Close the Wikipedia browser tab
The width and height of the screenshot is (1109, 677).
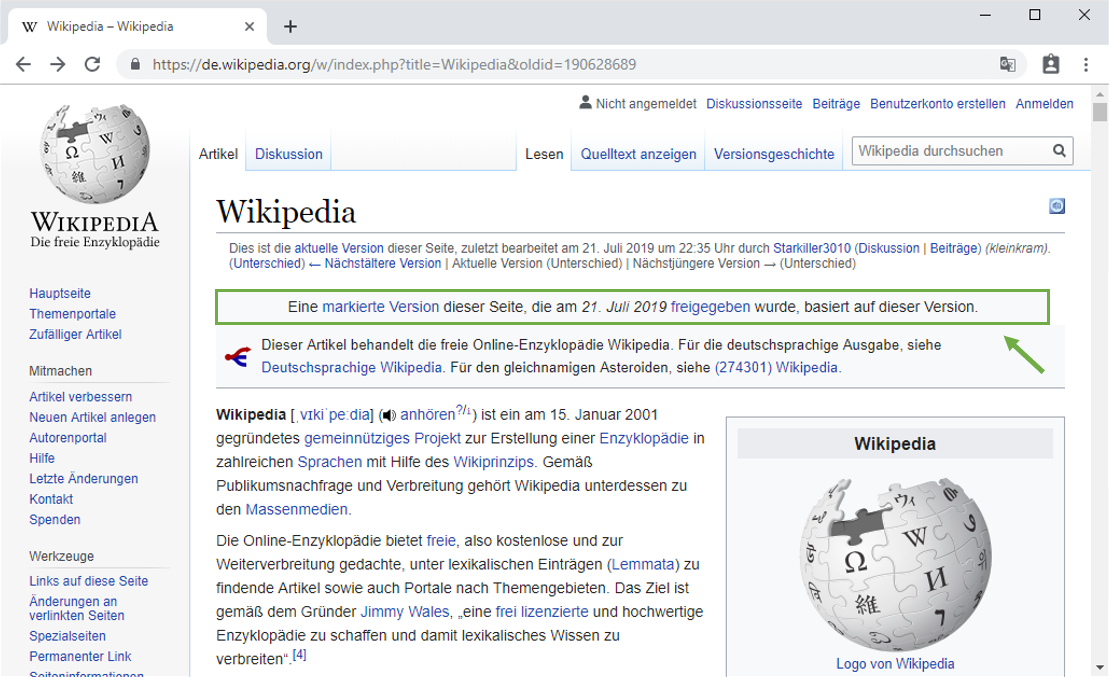249,26
